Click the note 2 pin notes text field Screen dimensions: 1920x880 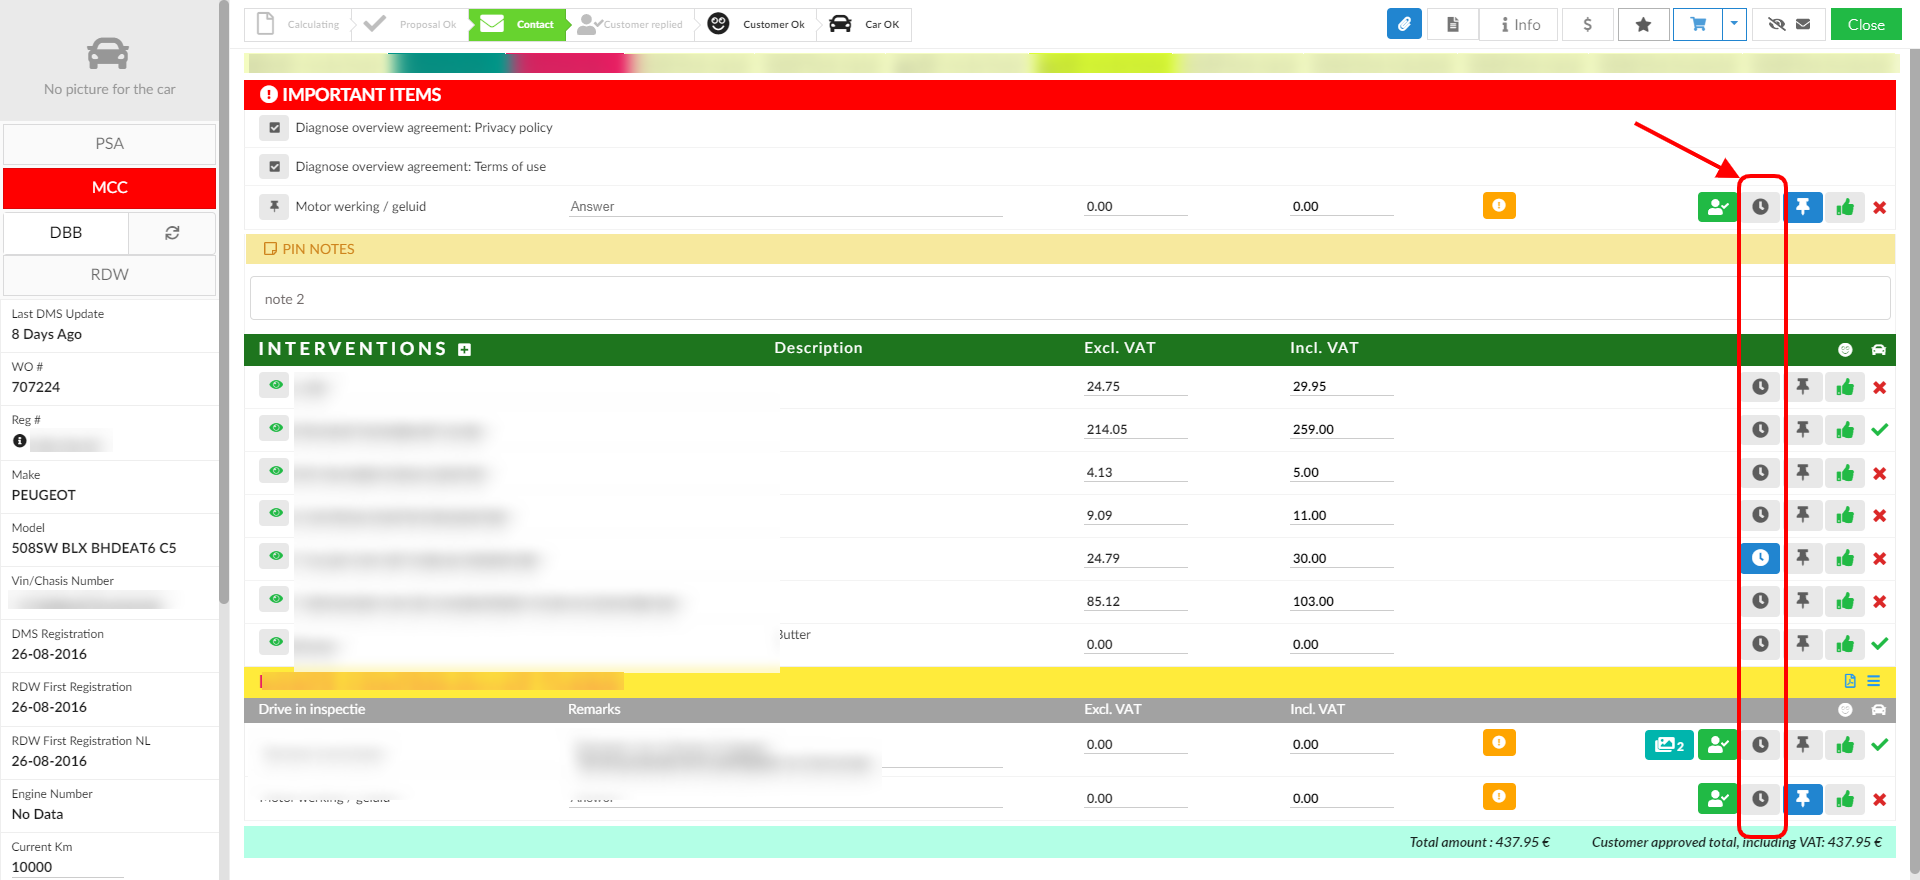click(x=1069, y=299)
